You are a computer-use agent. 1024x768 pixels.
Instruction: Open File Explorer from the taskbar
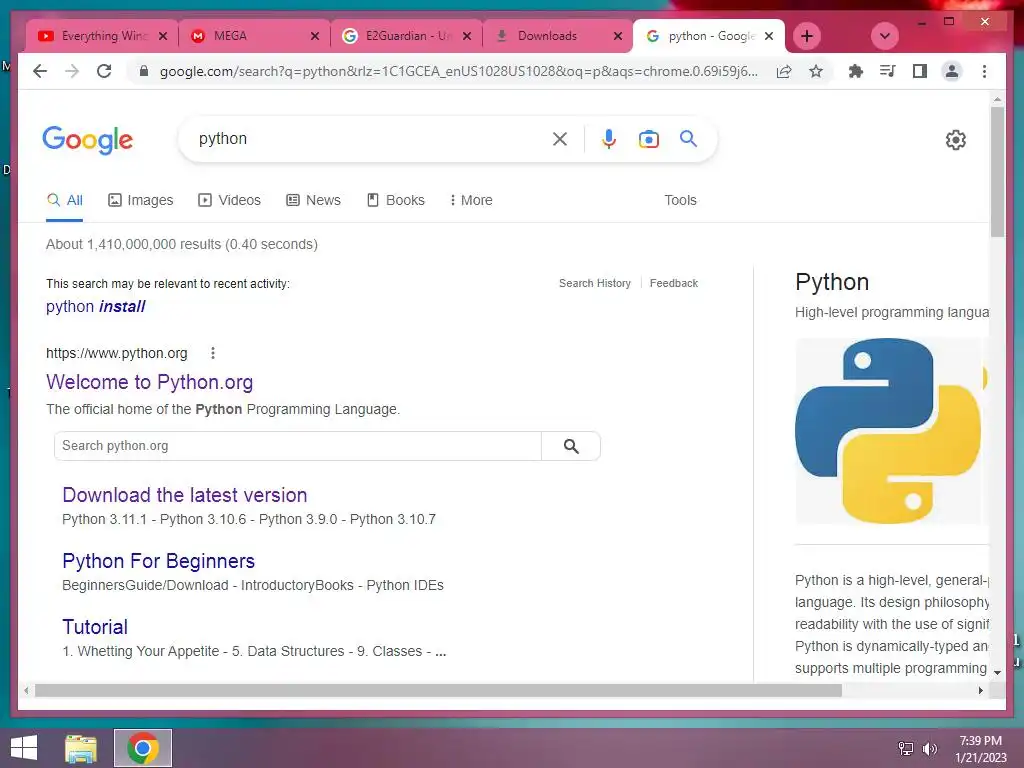[x=81, y=748]
